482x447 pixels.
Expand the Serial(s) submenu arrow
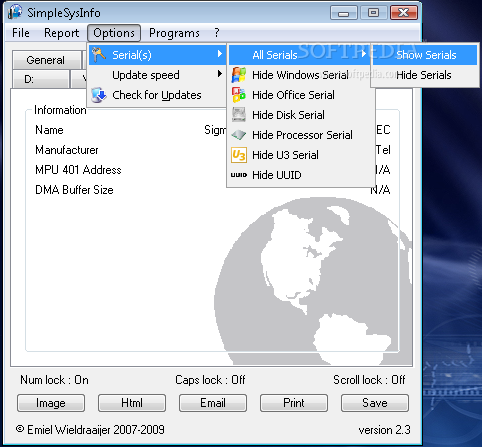click(x=220, y=54)
